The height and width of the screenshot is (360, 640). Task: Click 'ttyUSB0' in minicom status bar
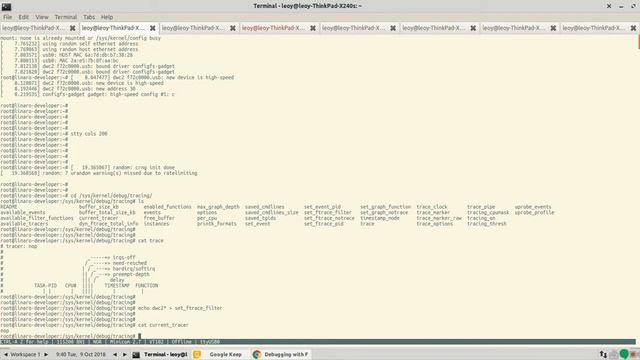pos(210,342)
